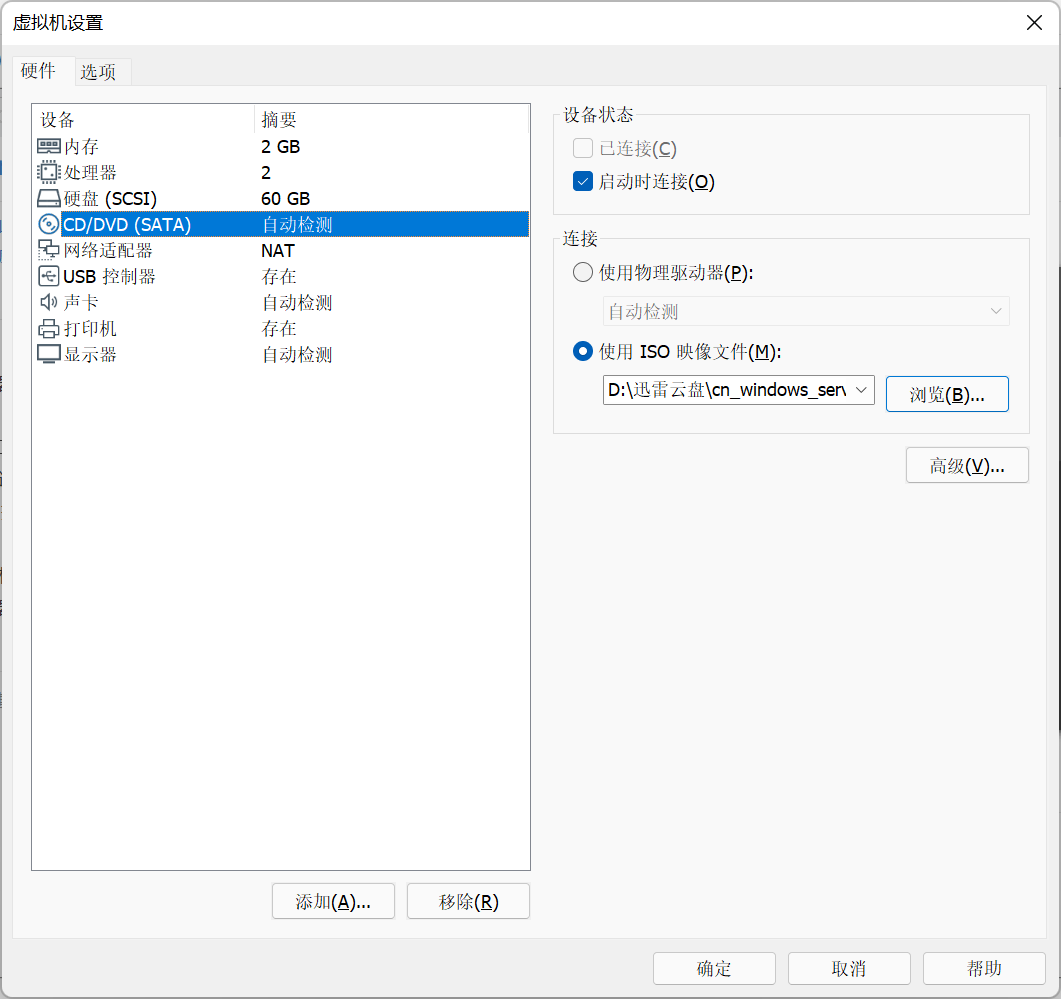Viewport: 1061px width, 999px height.
Task: Select 使用物理驱动器(P) radio button
Action: click(x=583, y=273)
